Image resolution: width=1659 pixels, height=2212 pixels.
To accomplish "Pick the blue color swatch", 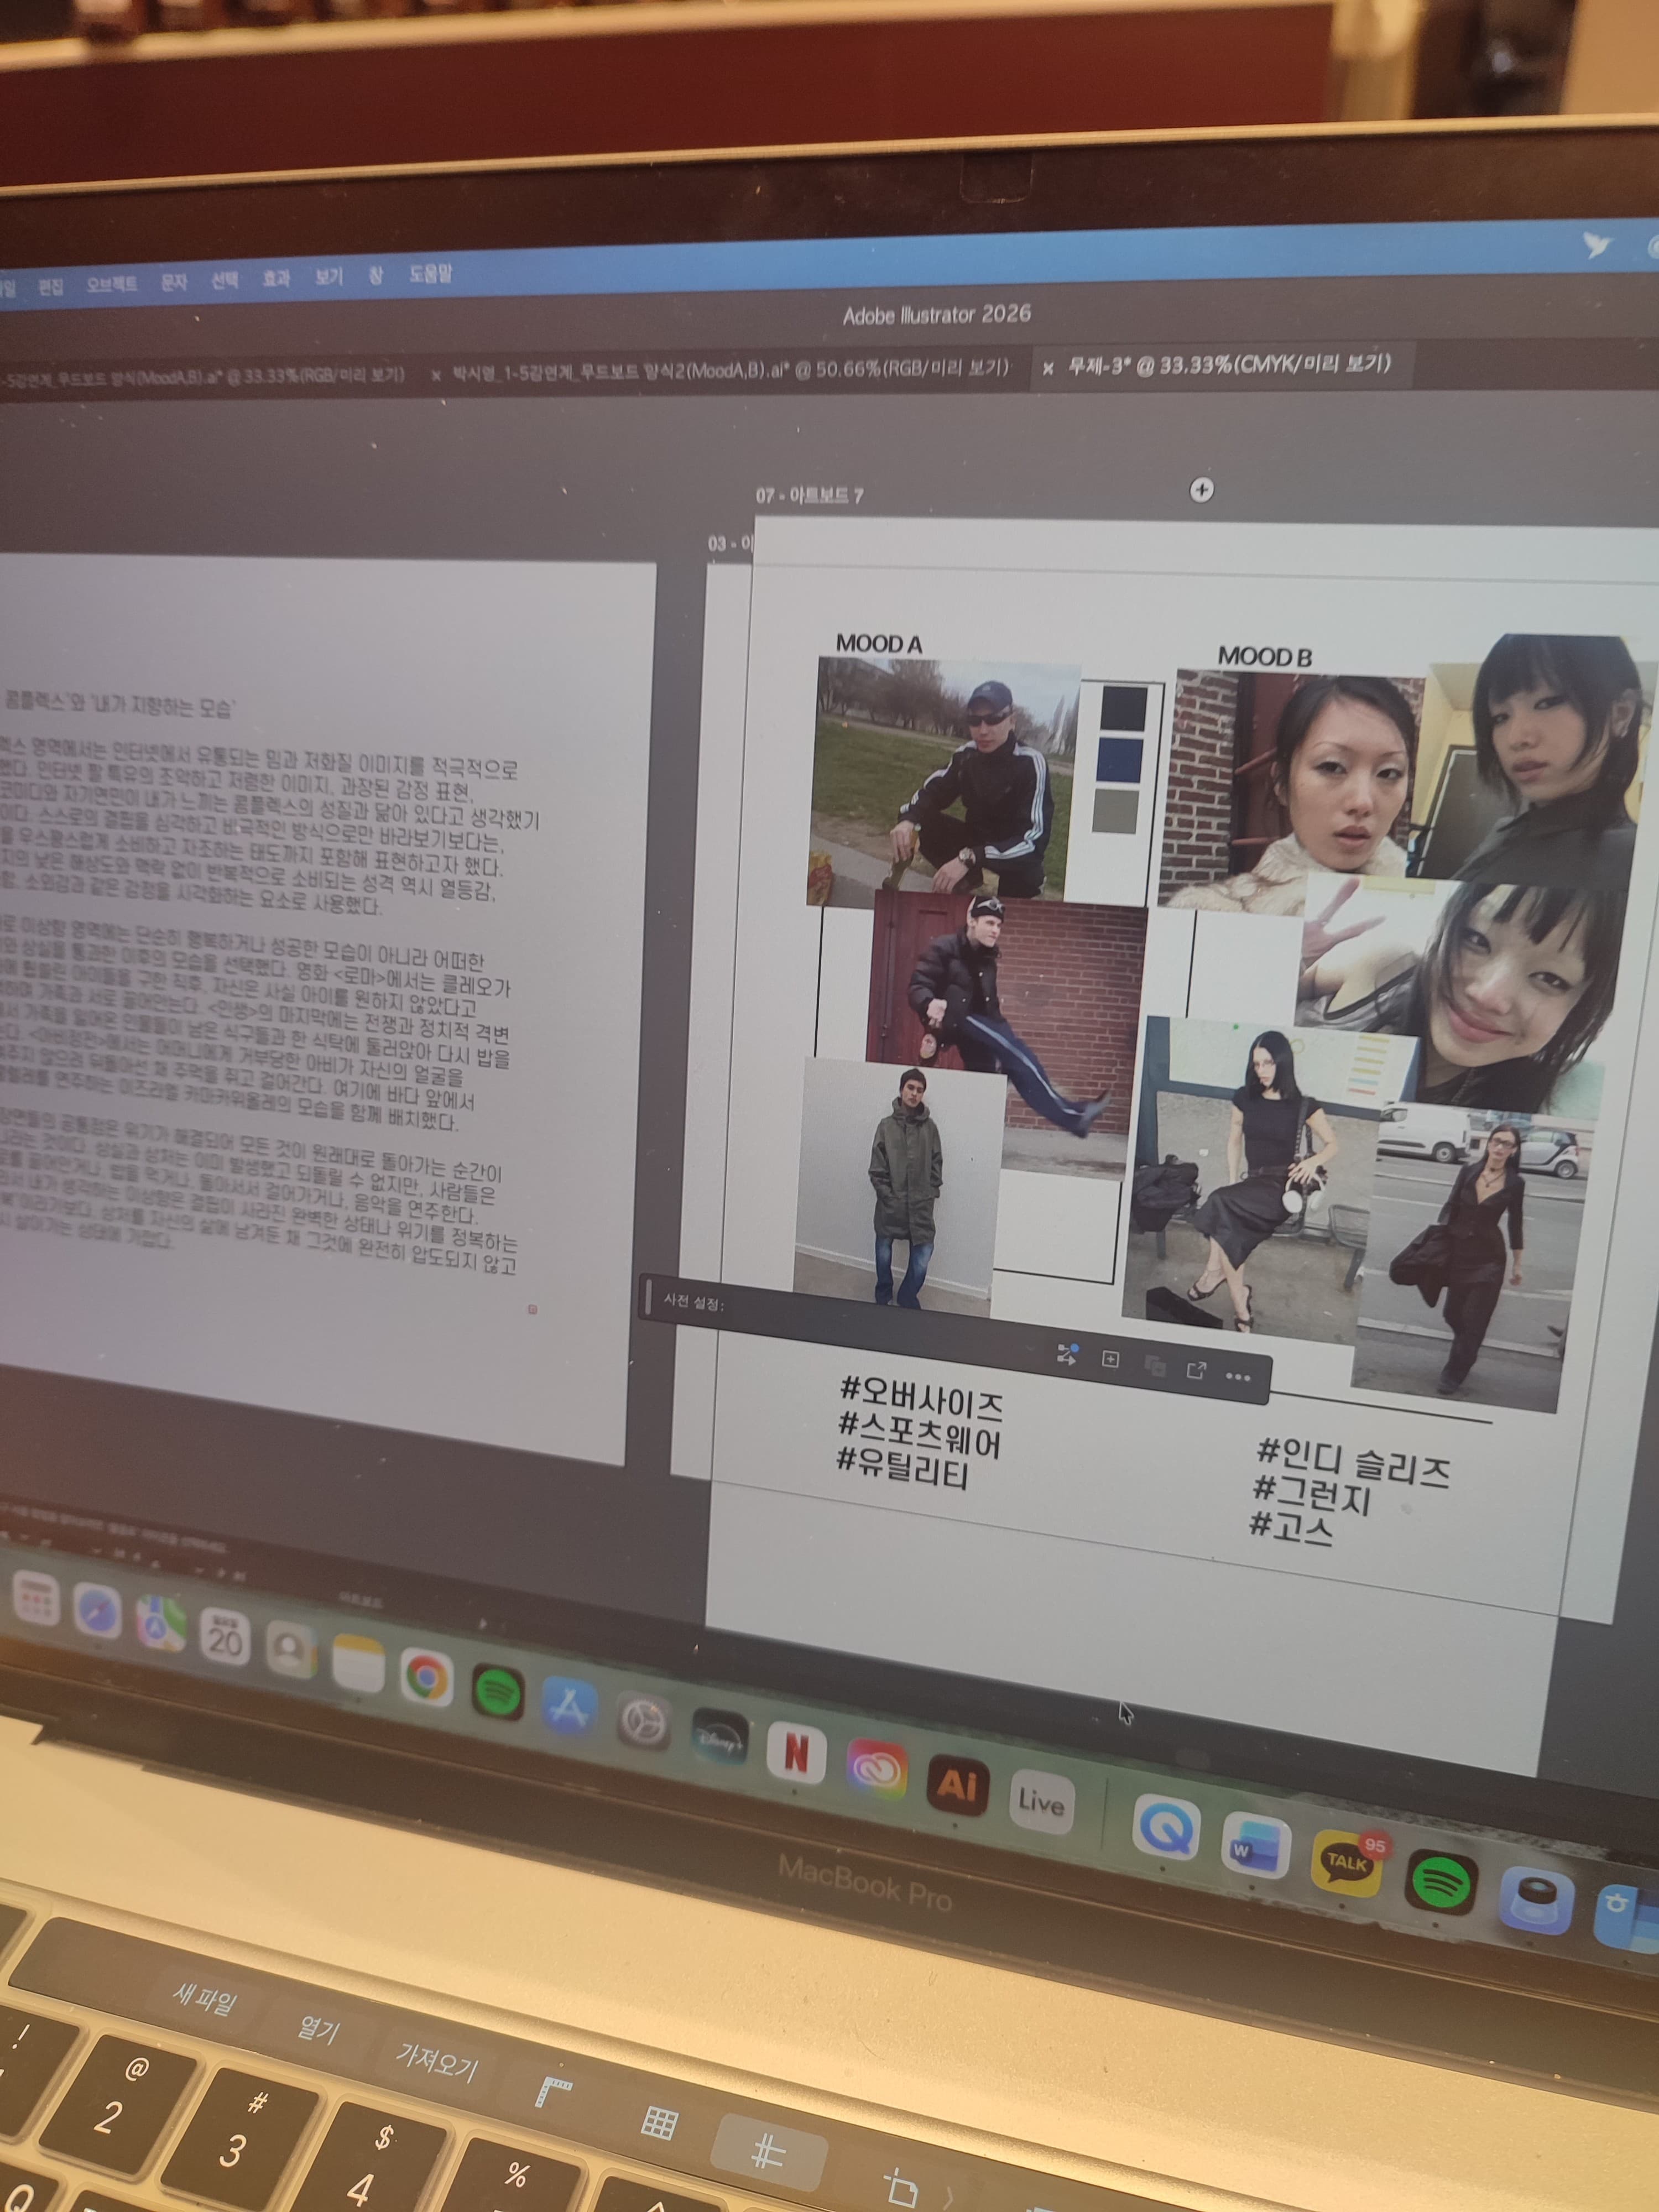I will (x=1120, y=759).
